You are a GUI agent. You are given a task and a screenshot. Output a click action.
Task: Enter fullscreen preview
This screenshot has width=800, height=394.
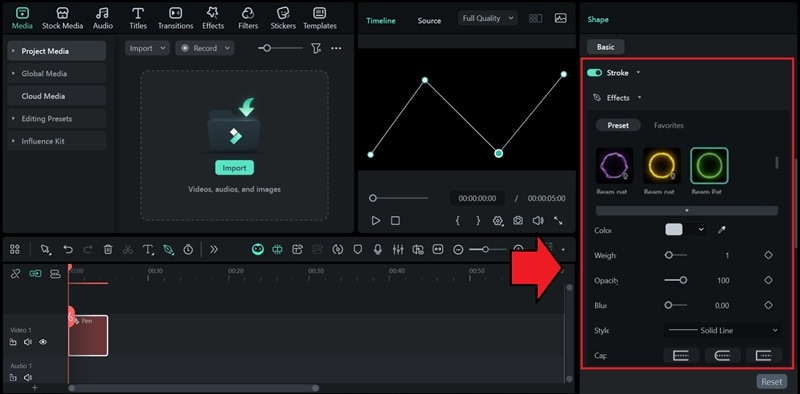pos(558,220)
